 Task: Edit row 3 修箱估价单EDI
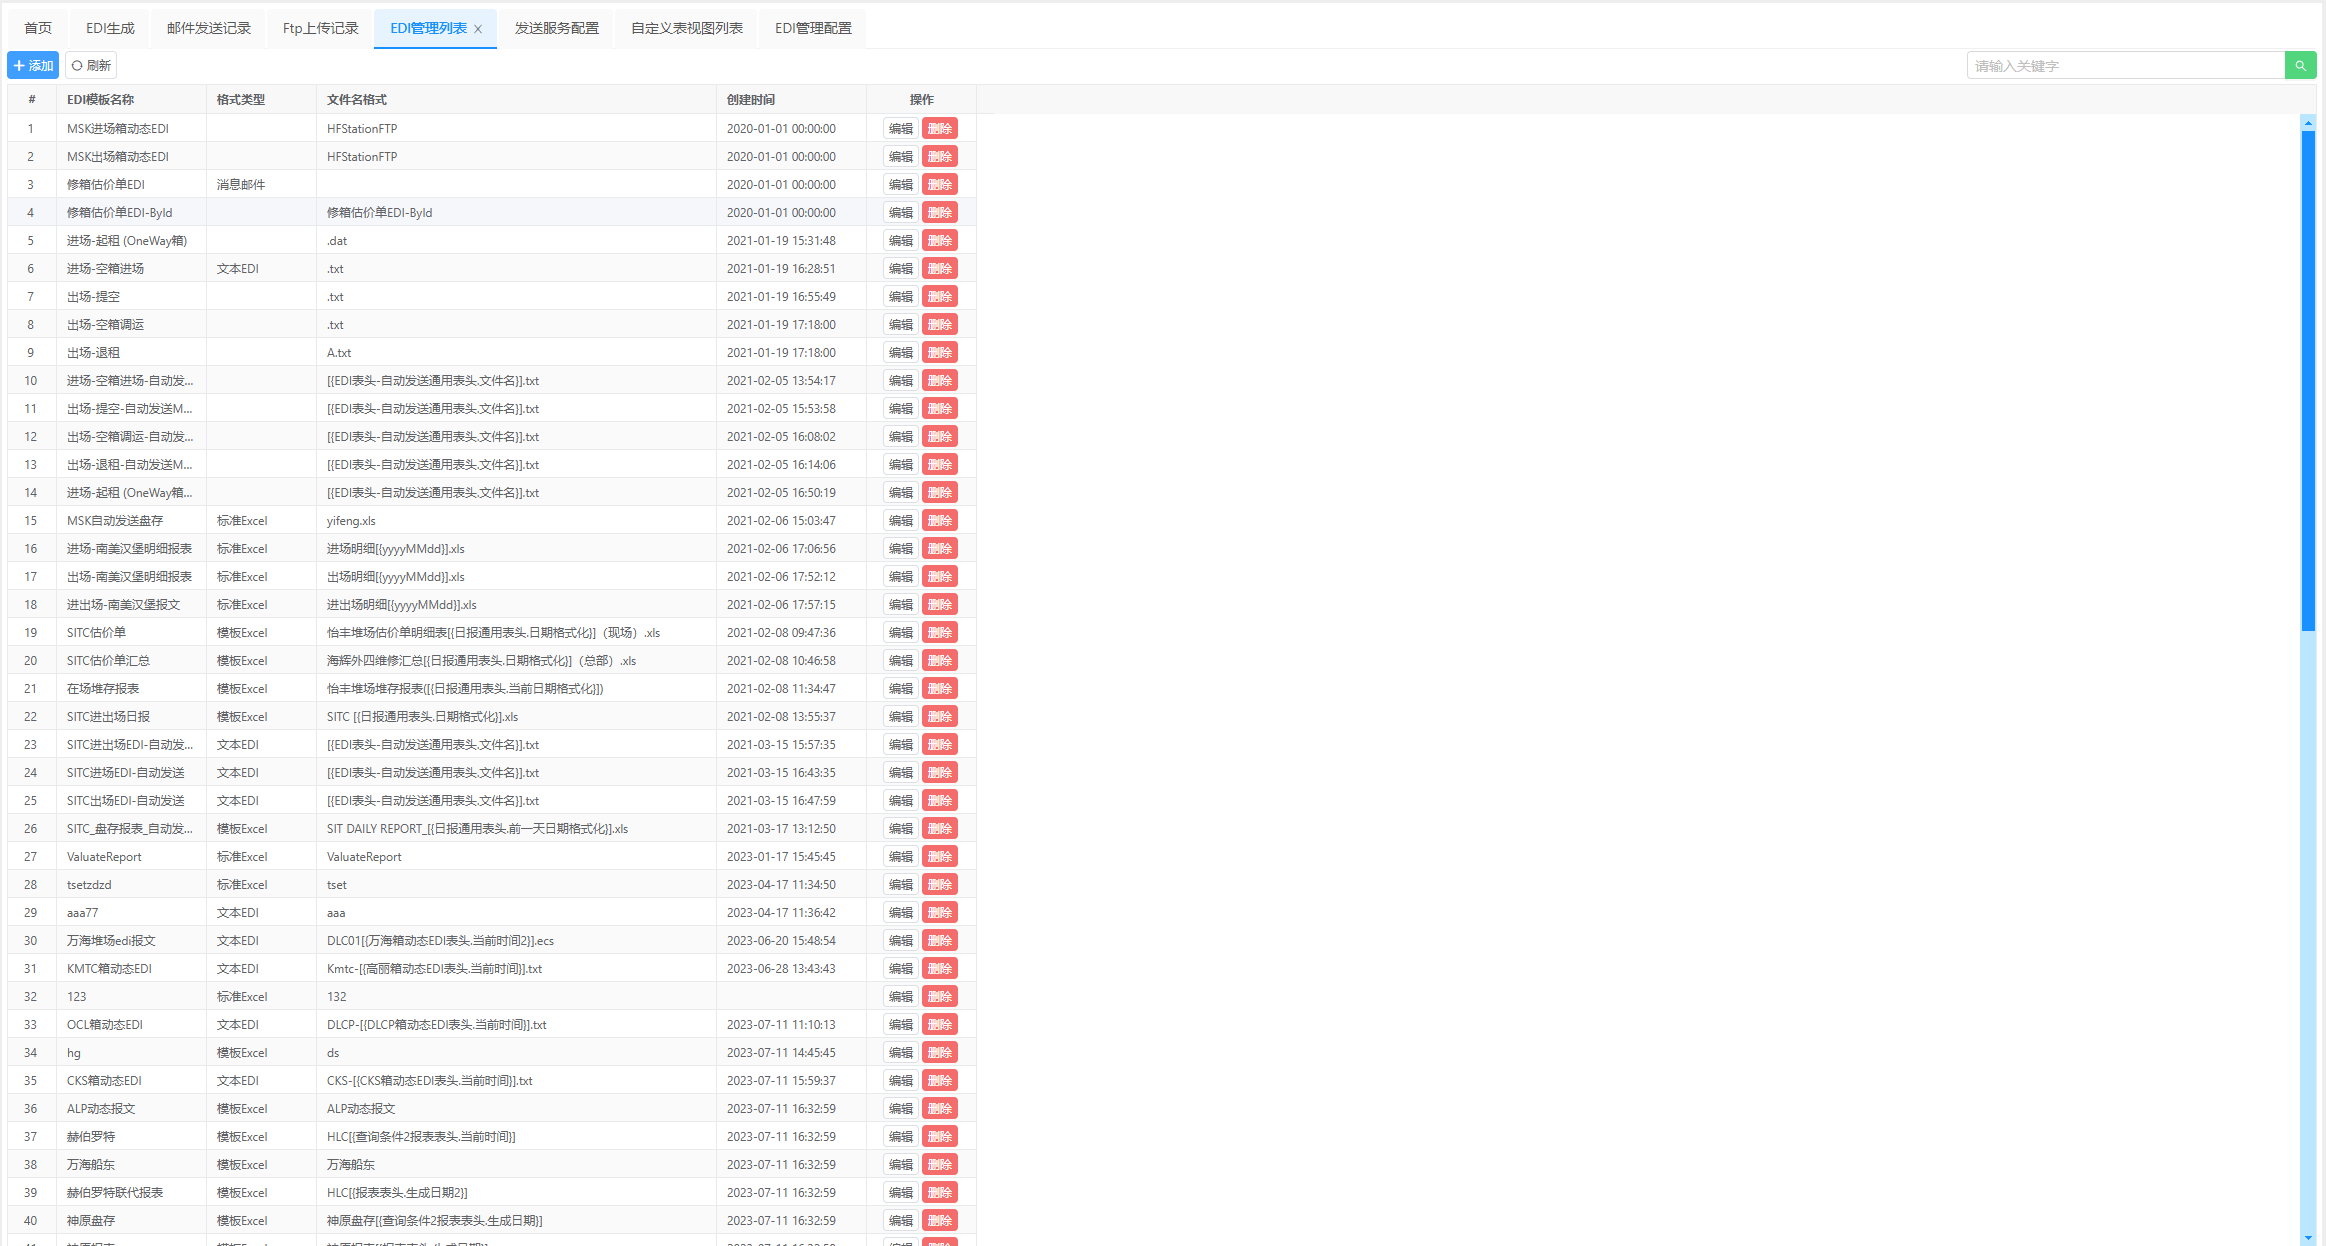(900, 185)
